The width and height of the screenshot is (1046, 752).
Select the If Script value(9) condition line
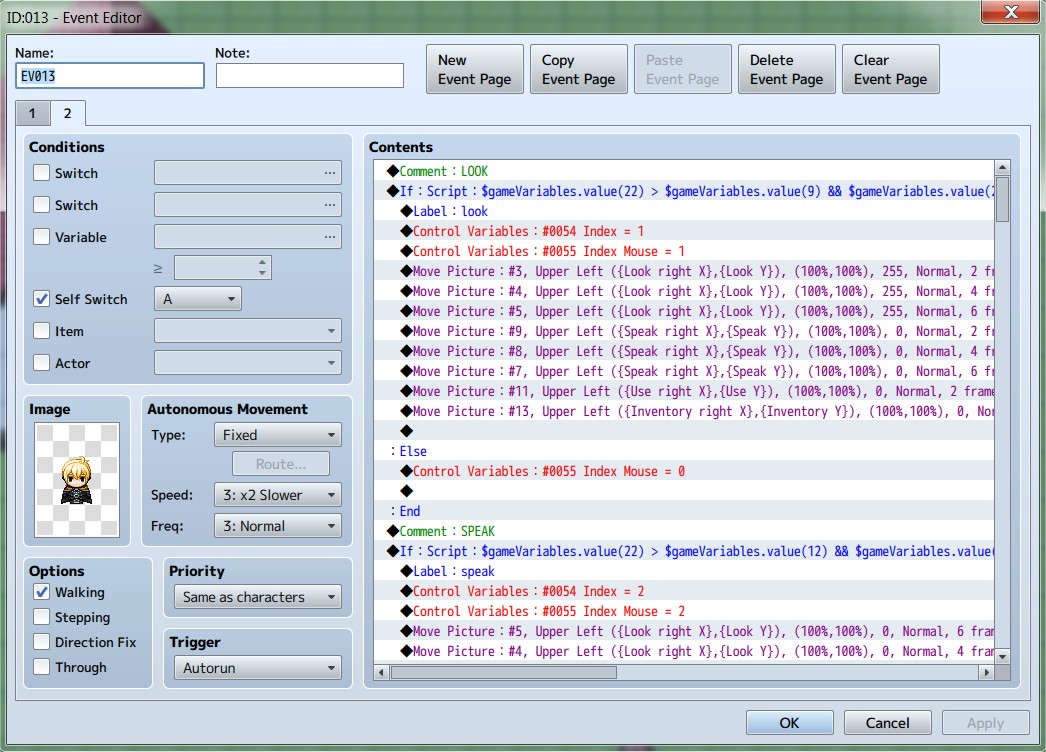click(684, 192)
